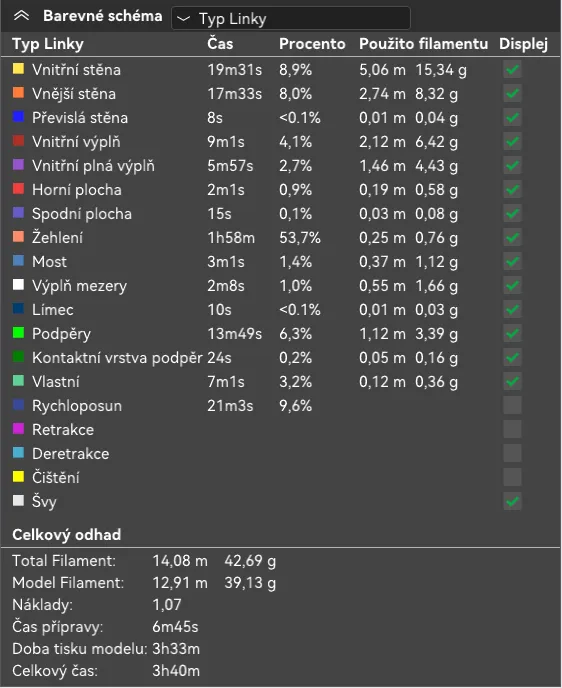Click the Procento column header
562x688 pixels.
[312, 44]
